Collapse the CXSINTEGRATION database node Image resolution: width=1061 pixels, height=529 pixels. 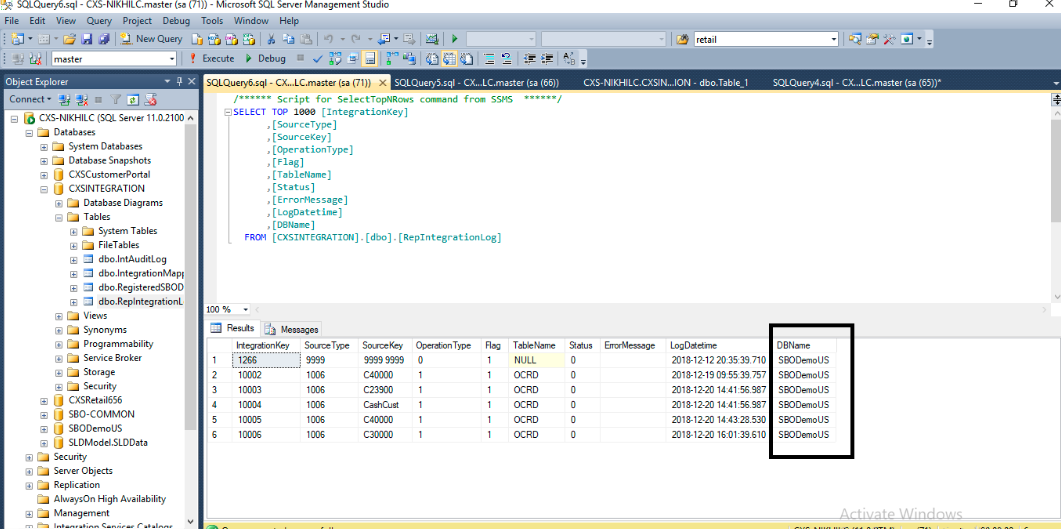point(44,189)
